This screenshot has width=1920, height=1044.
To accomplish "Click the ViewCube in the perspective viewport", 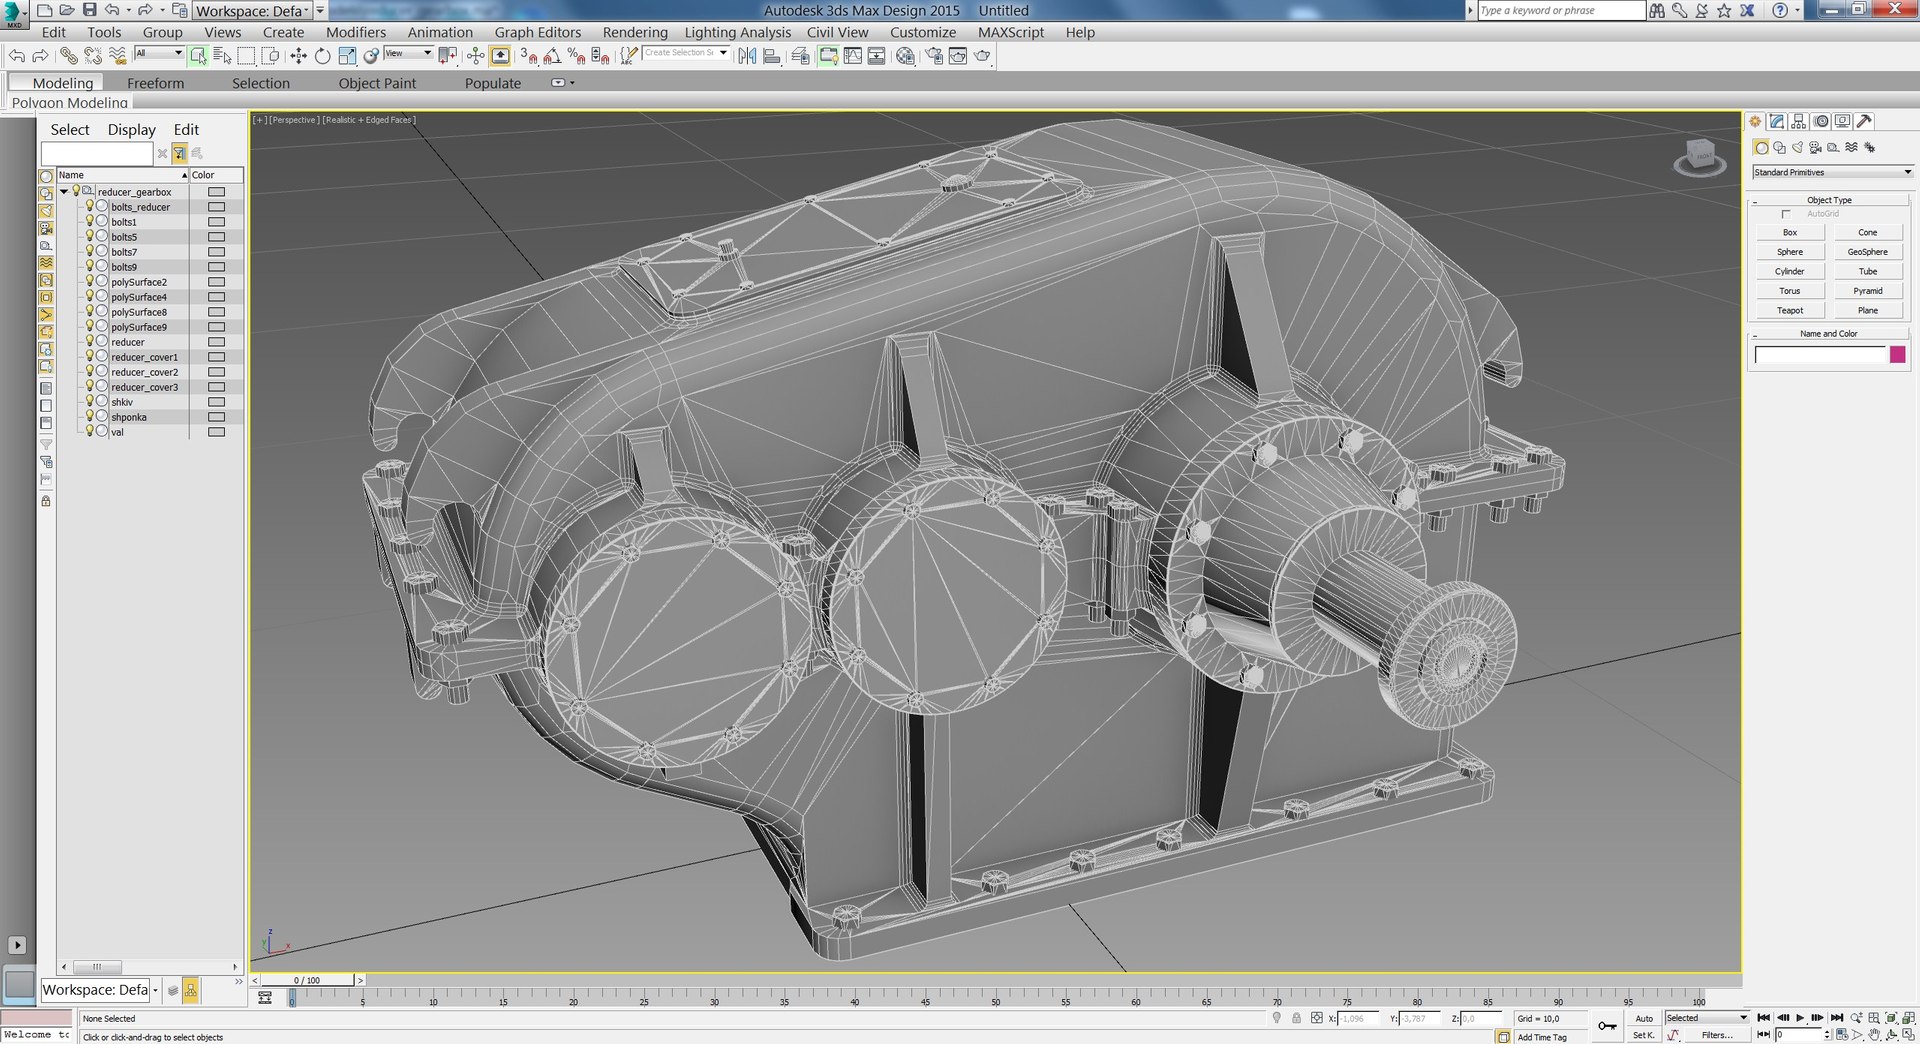I will (x=1700, y=157).
